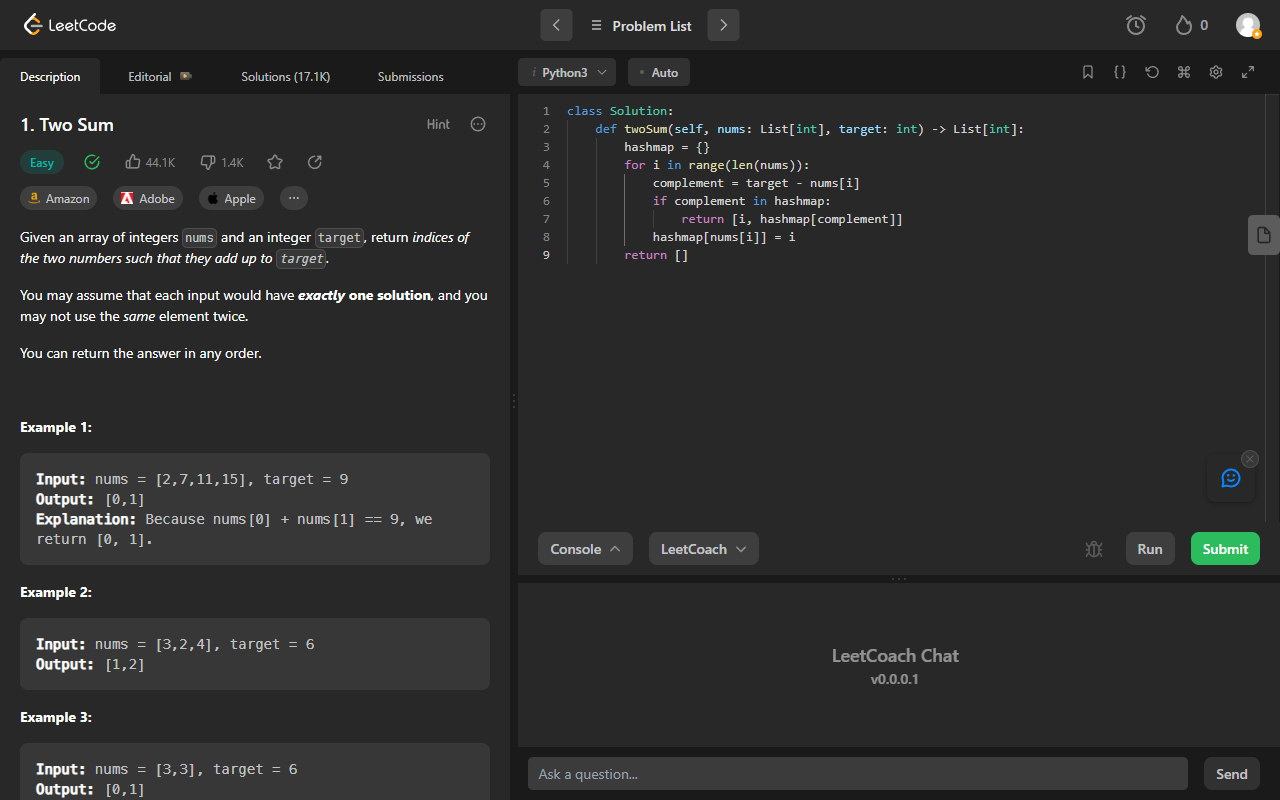Open the more options ellipsis beside Hint
1280x800 pixels.
tap(478, 124)
